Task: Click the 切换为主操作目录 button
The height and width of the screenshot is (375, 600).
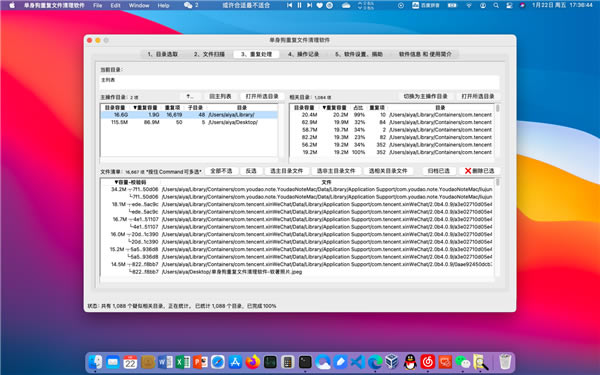Action: pos(426,96)
